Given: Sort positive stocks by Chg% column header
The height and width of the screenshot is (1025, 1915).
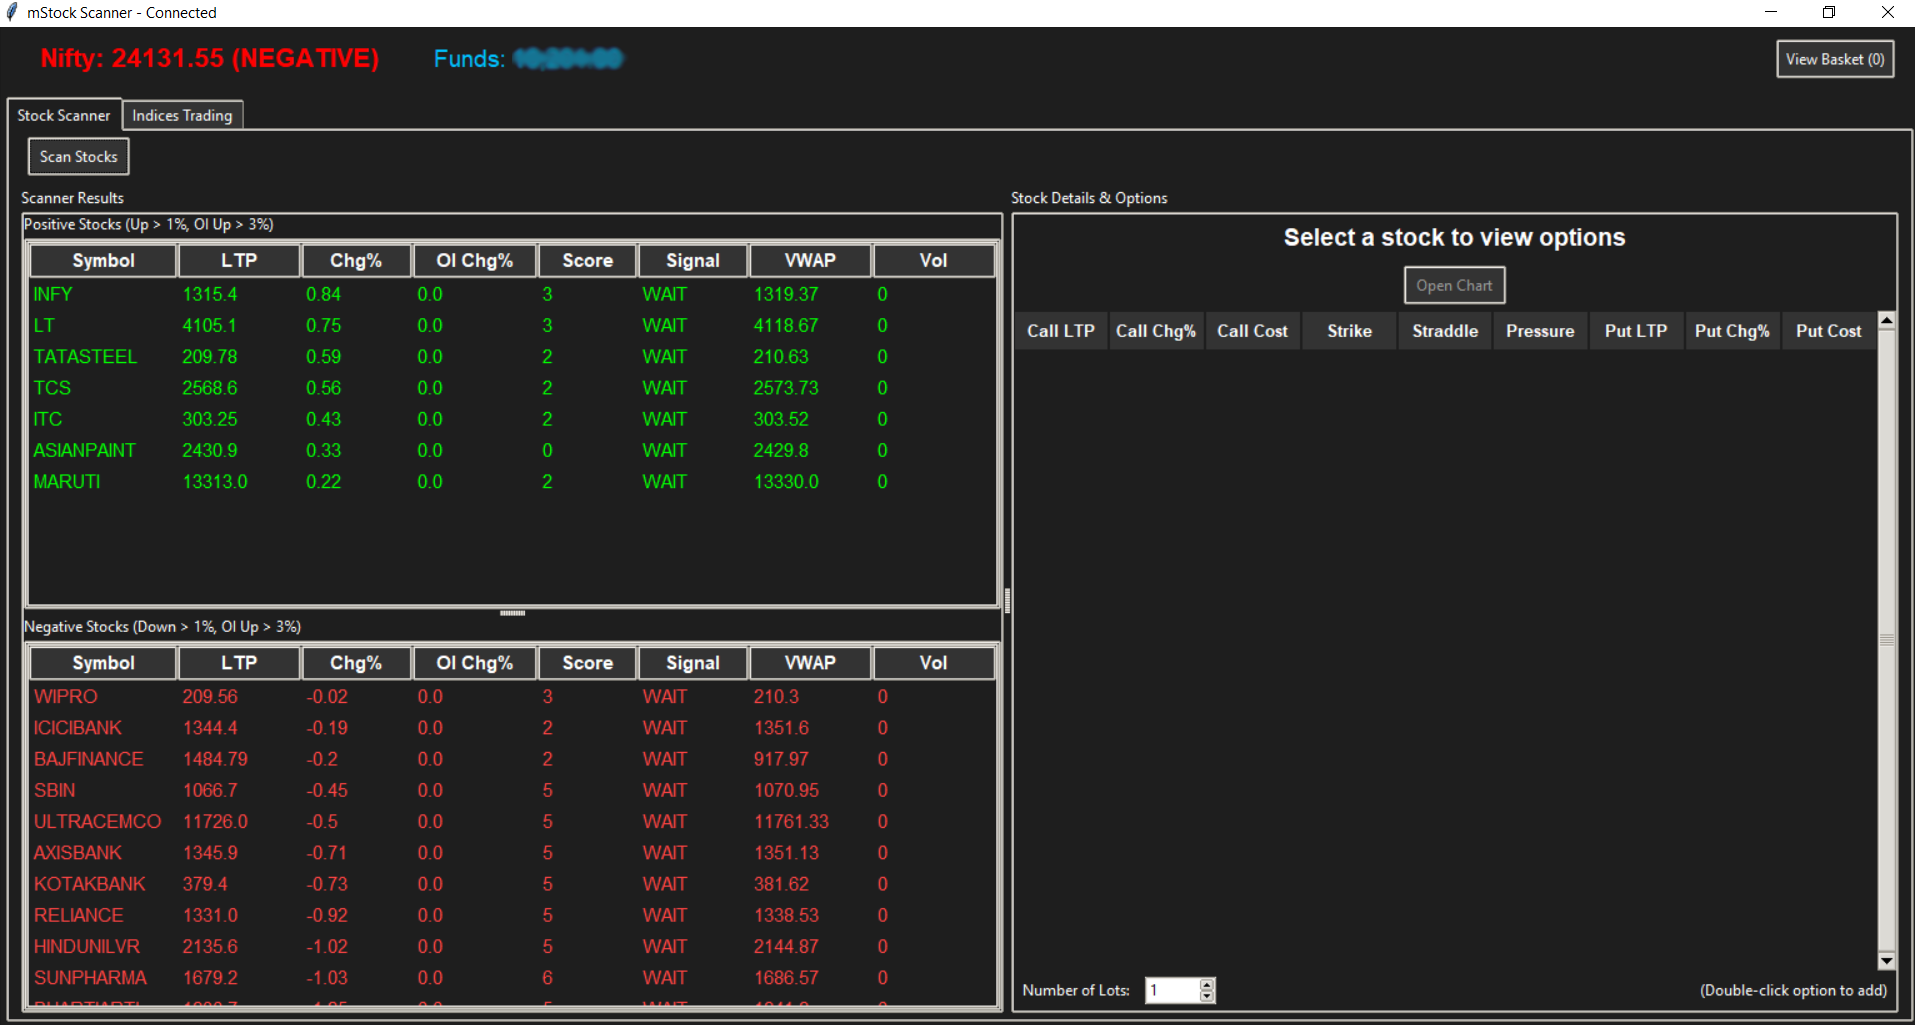Looking at the screenshot, I should (x=356, y=261).
